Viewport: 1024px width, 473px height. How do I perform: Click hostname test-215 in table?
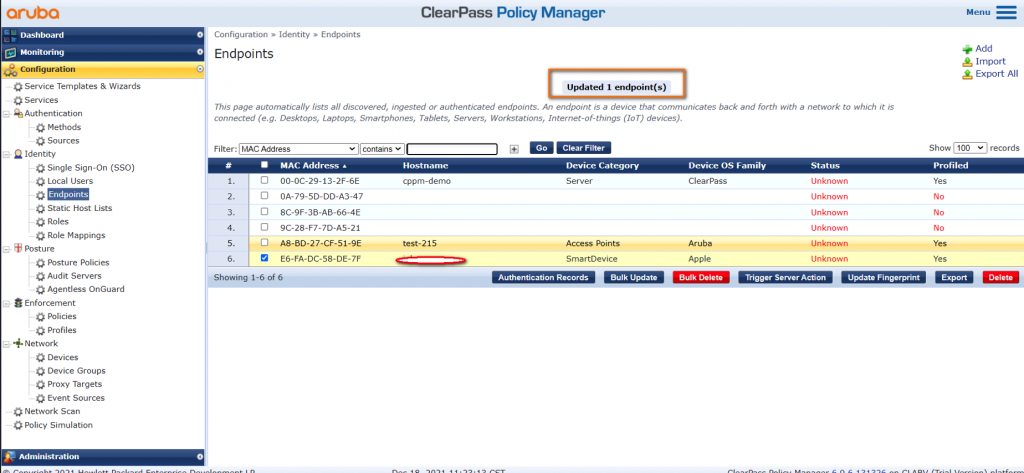[419, 243]
